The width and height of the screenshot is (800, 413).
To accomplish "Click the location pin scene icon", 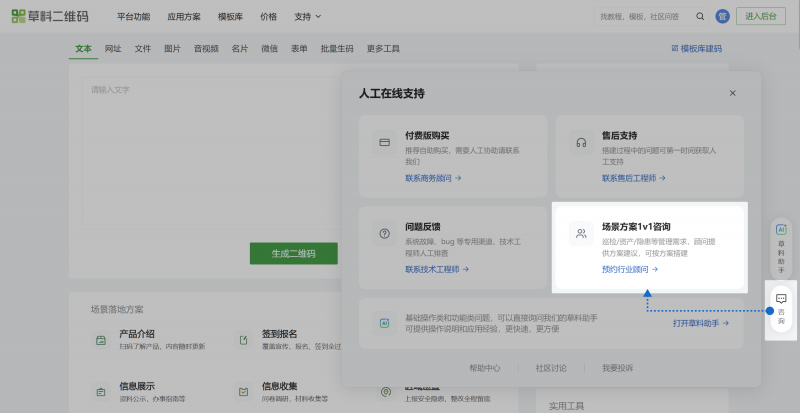I will 386,392.
